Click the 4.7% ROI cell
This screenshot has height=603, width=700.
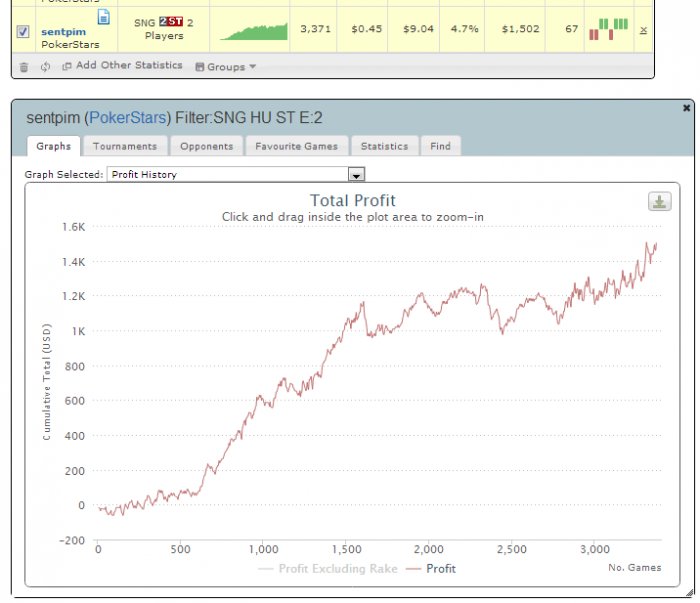(464, 29)
